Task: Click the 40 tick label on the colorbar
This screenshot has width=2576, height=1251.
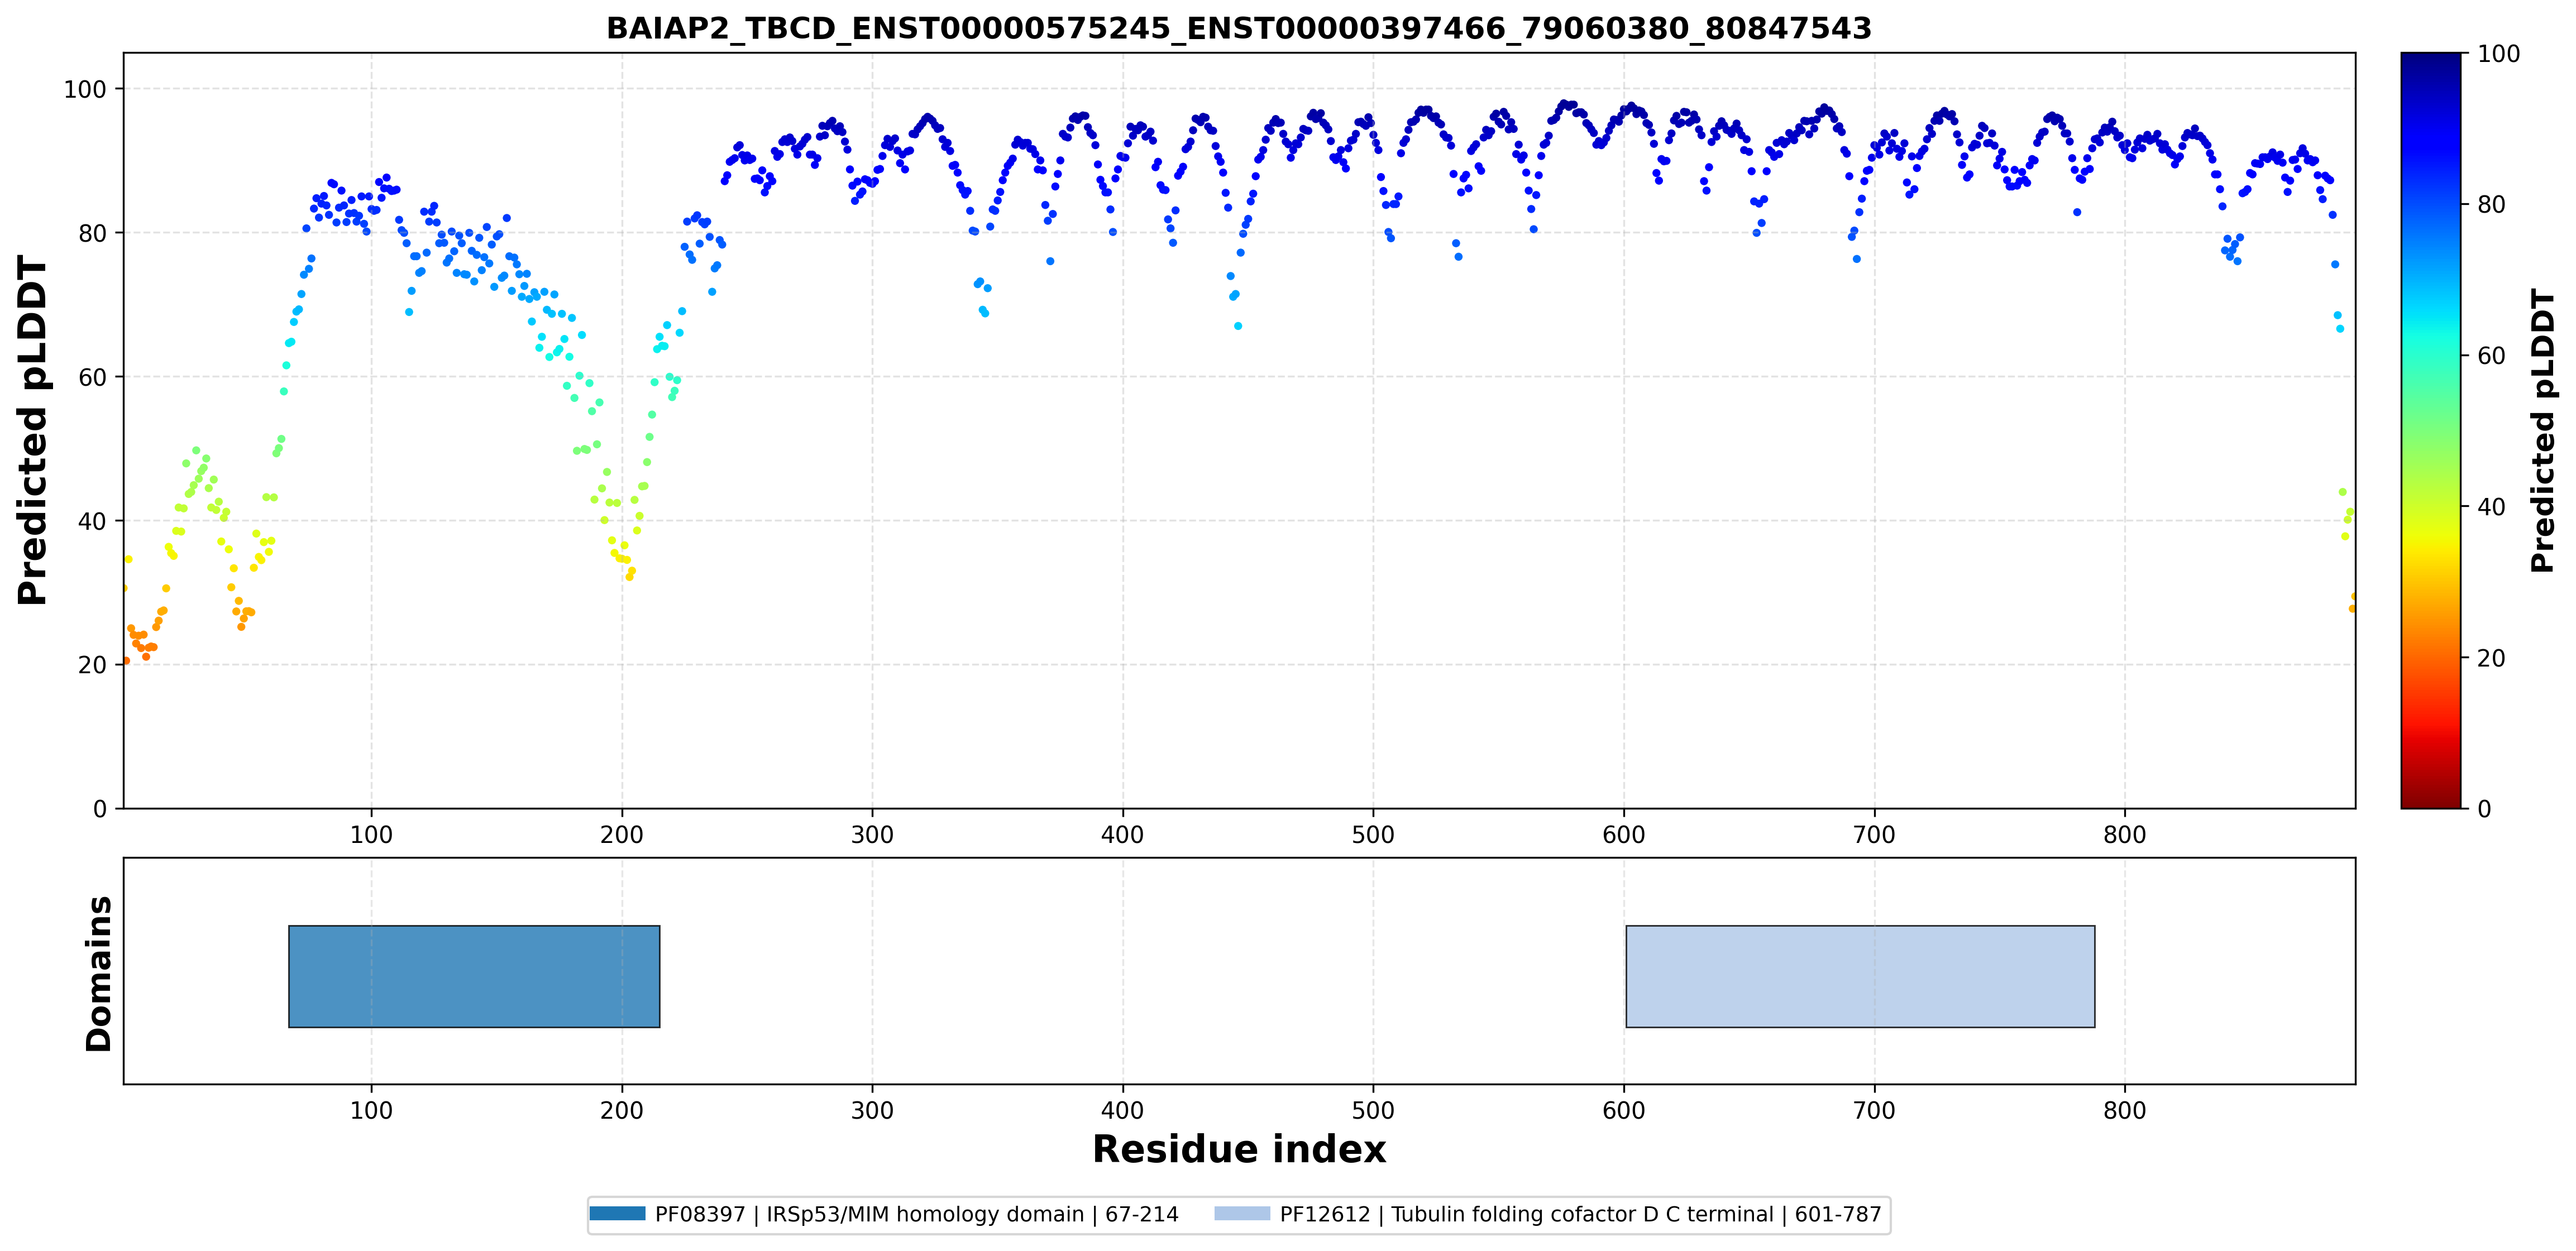Action: 2491,507
